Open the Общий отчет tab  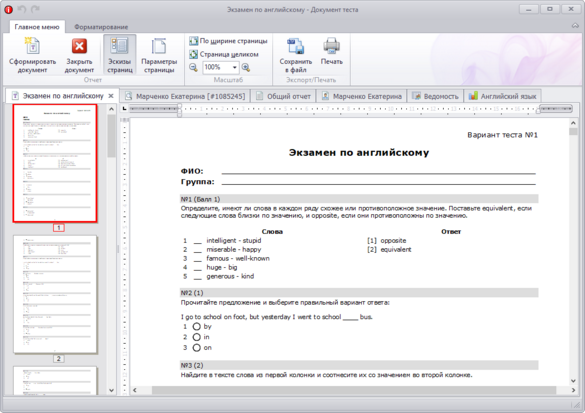click(284, 96)
